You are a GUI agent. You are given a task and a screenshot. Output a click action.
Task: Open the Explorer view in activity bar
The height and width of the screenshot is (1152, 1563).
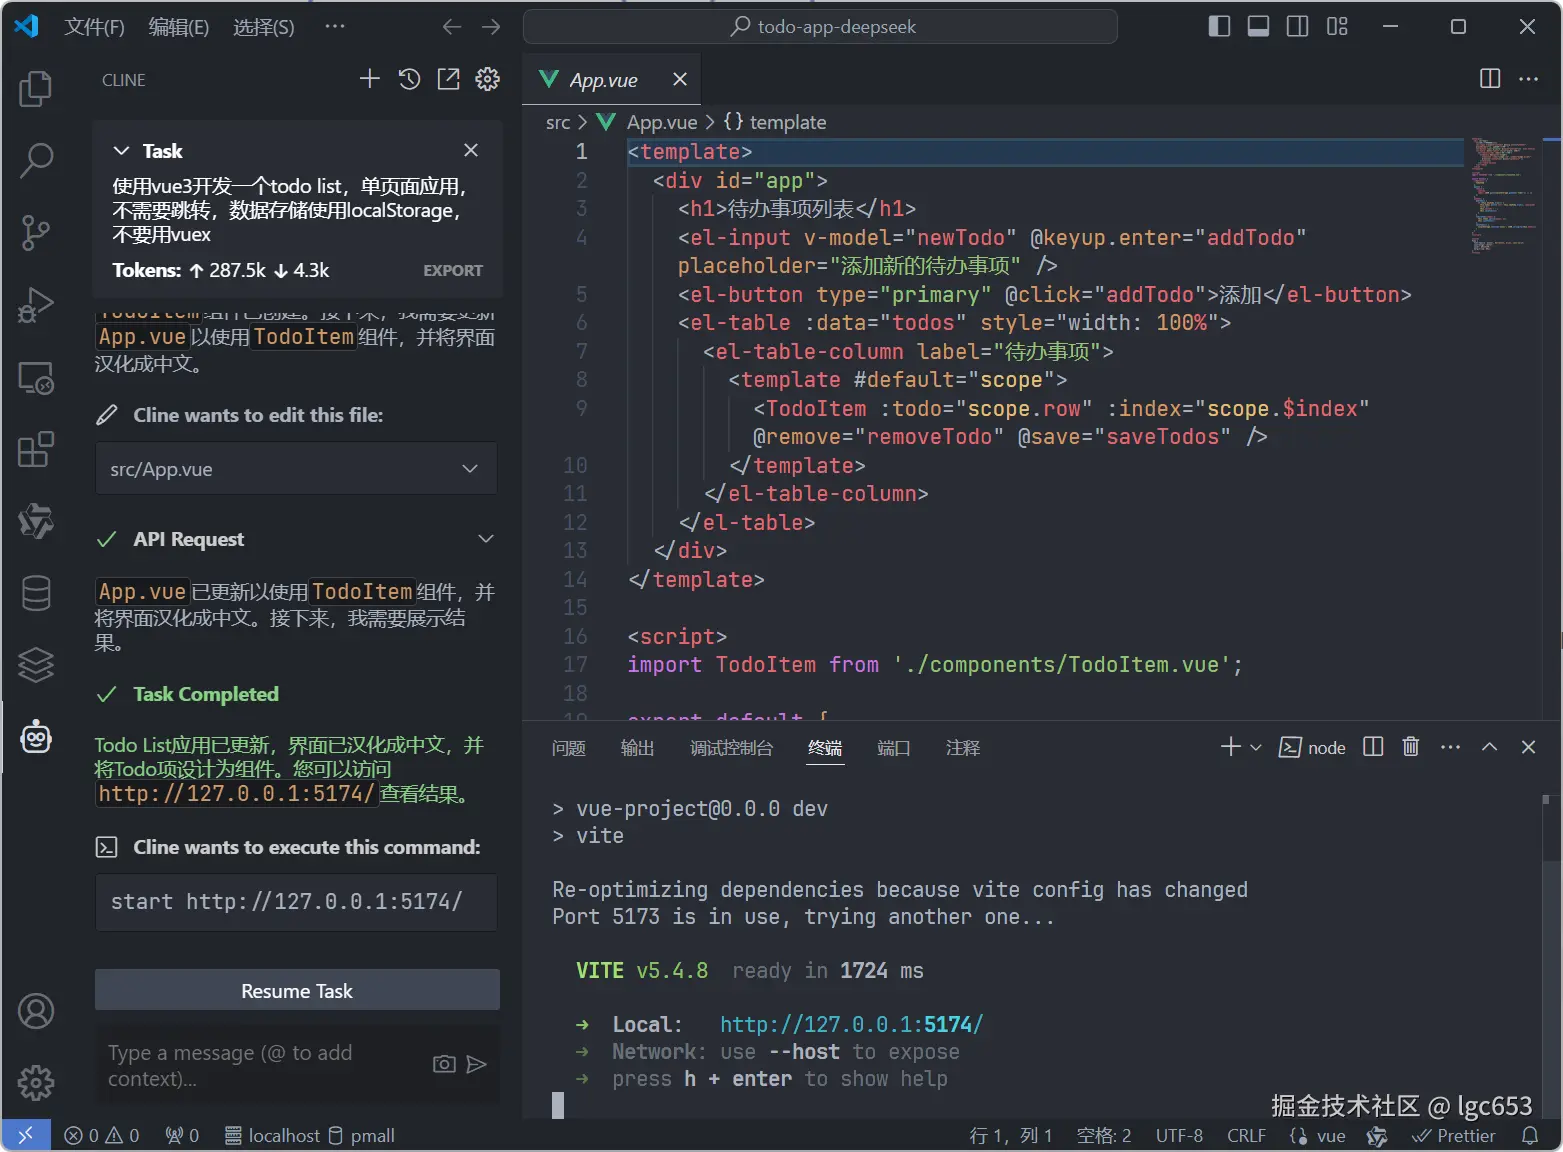pos(36,89)
